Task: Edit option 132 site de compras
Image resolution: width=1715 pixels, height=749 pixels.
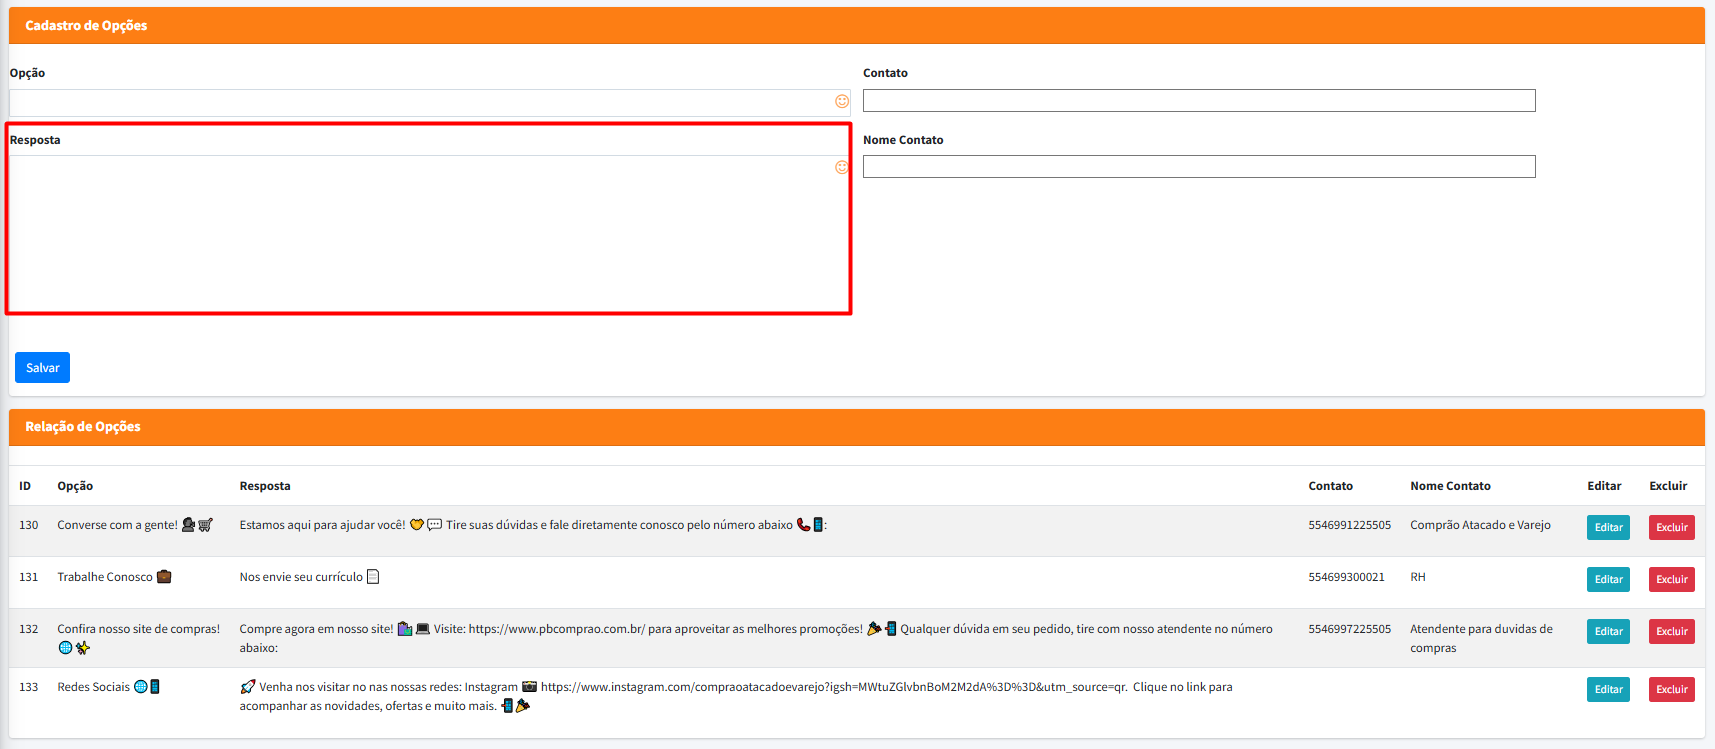Action: click(x=1607, y=631)
